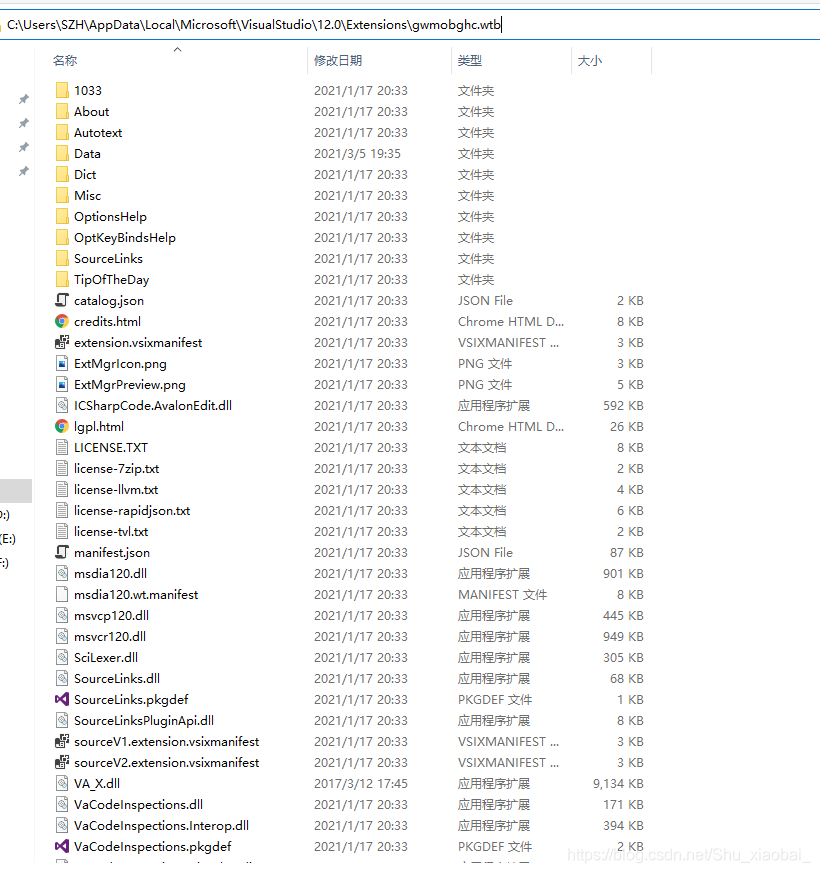Click the SourceLinks folder icon
The image size is (820, 873).
pos(62,258)
